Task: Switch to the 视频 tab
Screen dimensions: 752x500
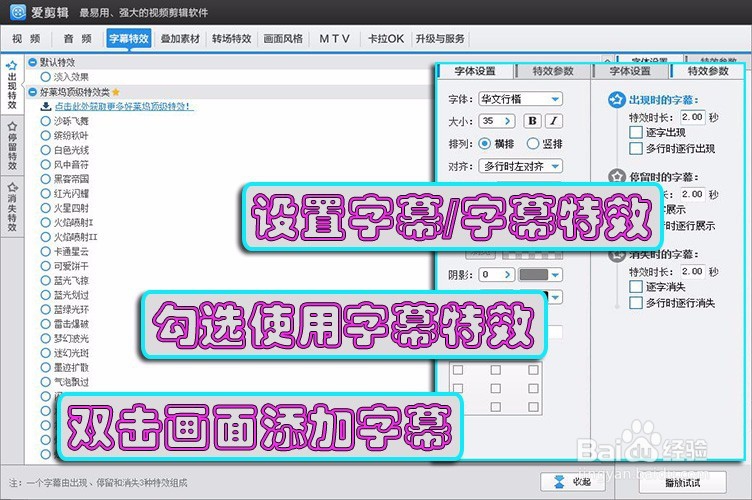Action: tap(26, 39)
